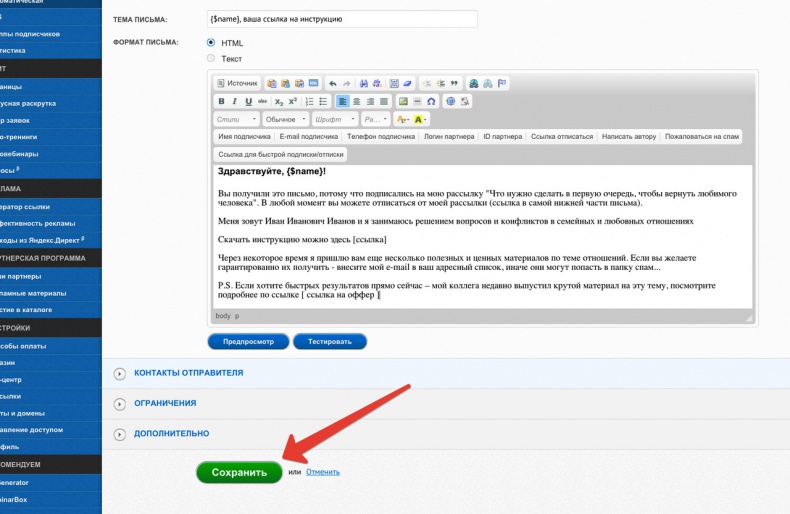Toggle italic formatting in editor
Image resolution: width=790 pixels, height=514 pixels.
pos(235,101)
